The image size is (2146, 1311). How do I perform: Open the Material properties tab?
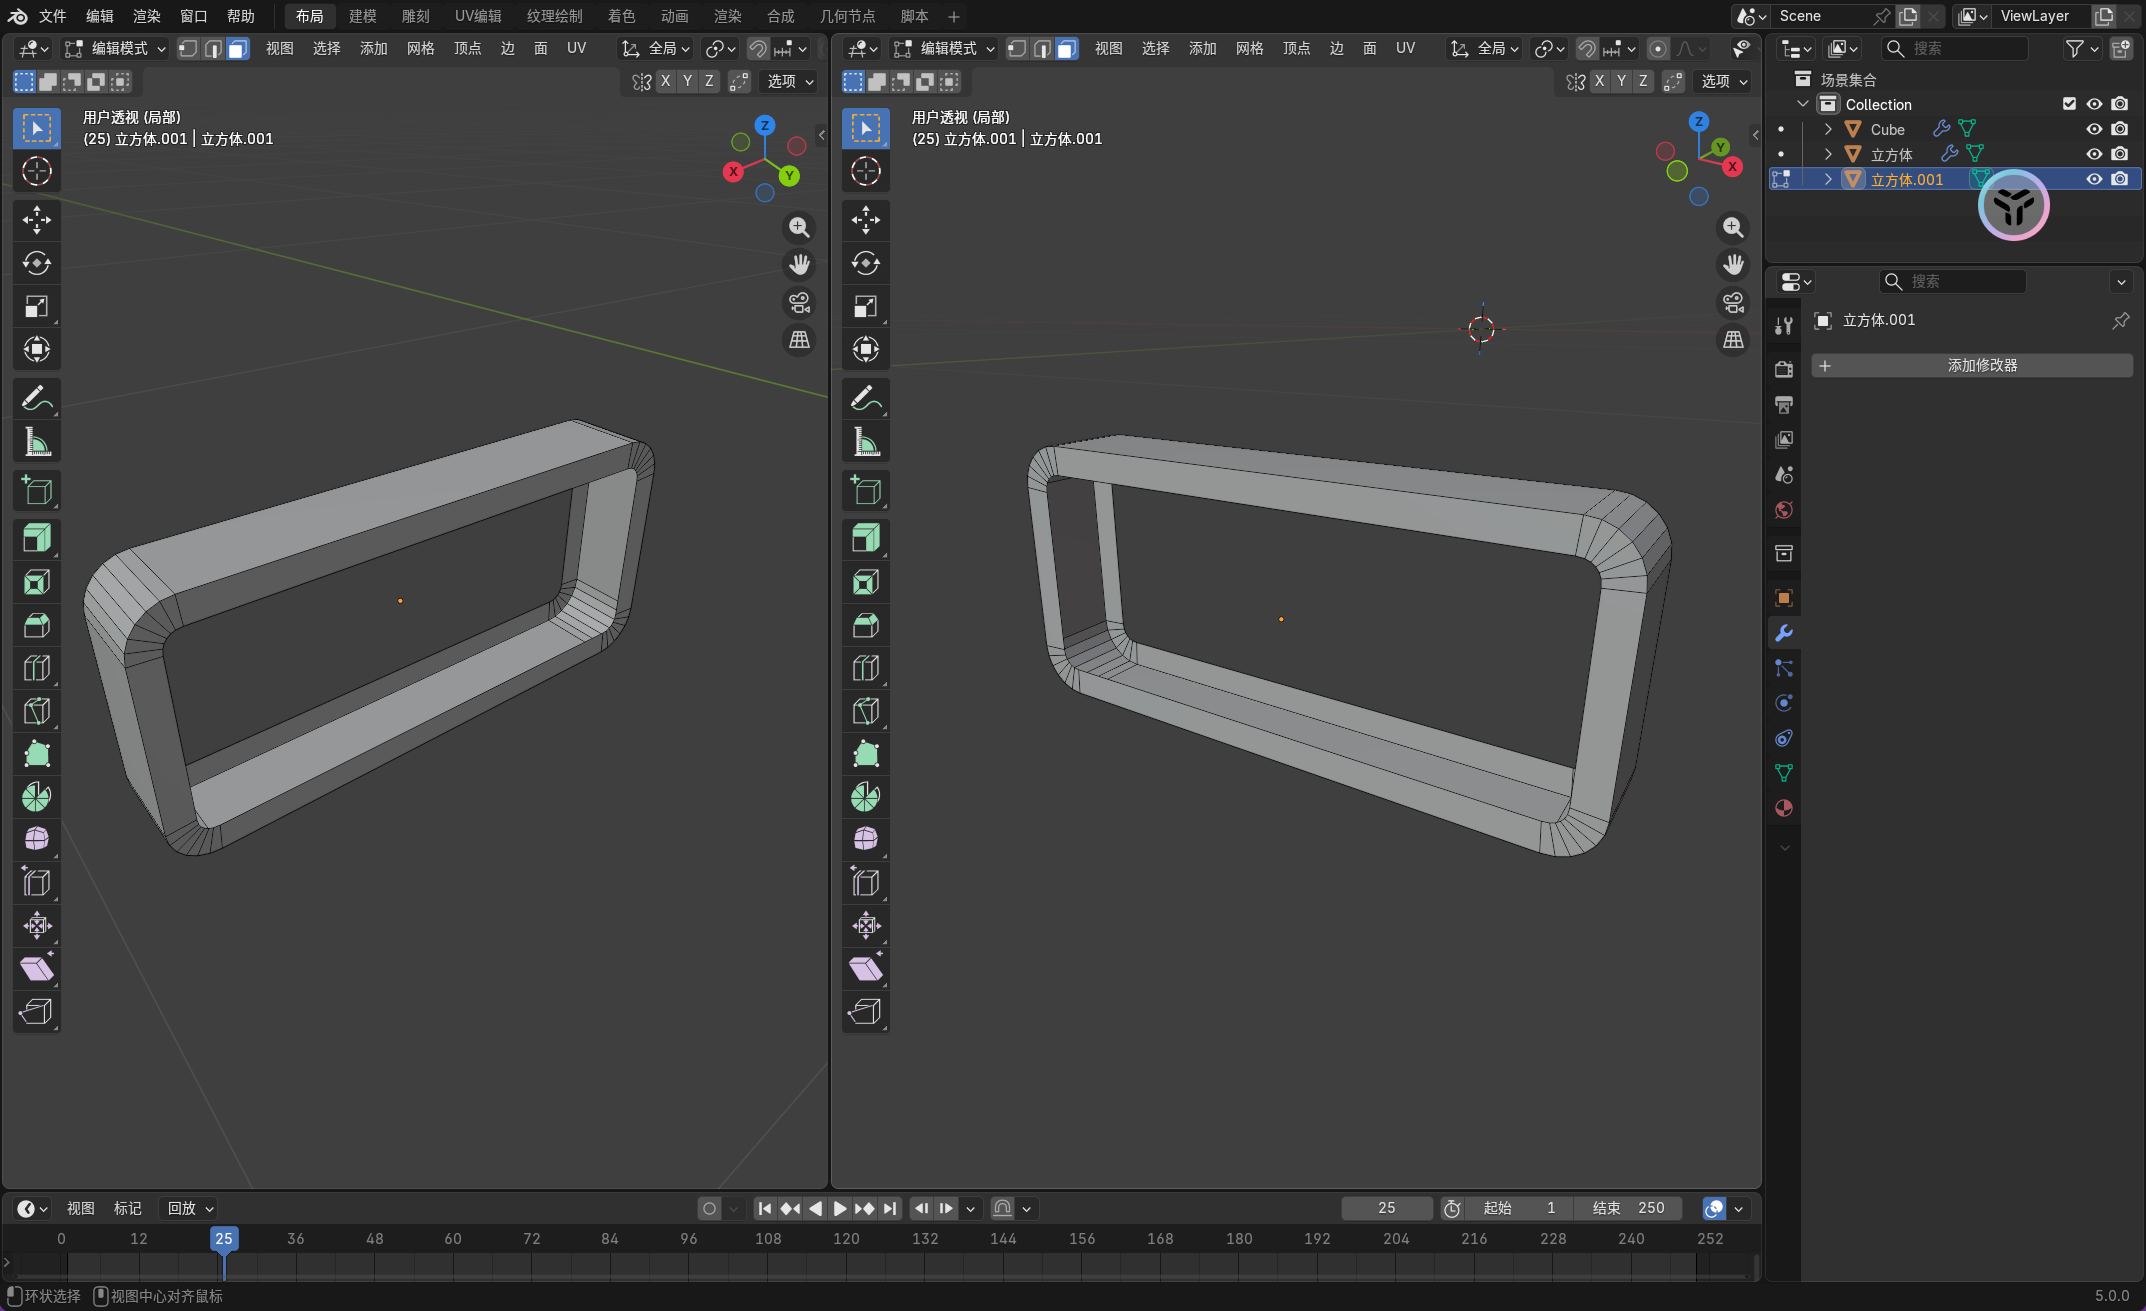(1783, 808)
